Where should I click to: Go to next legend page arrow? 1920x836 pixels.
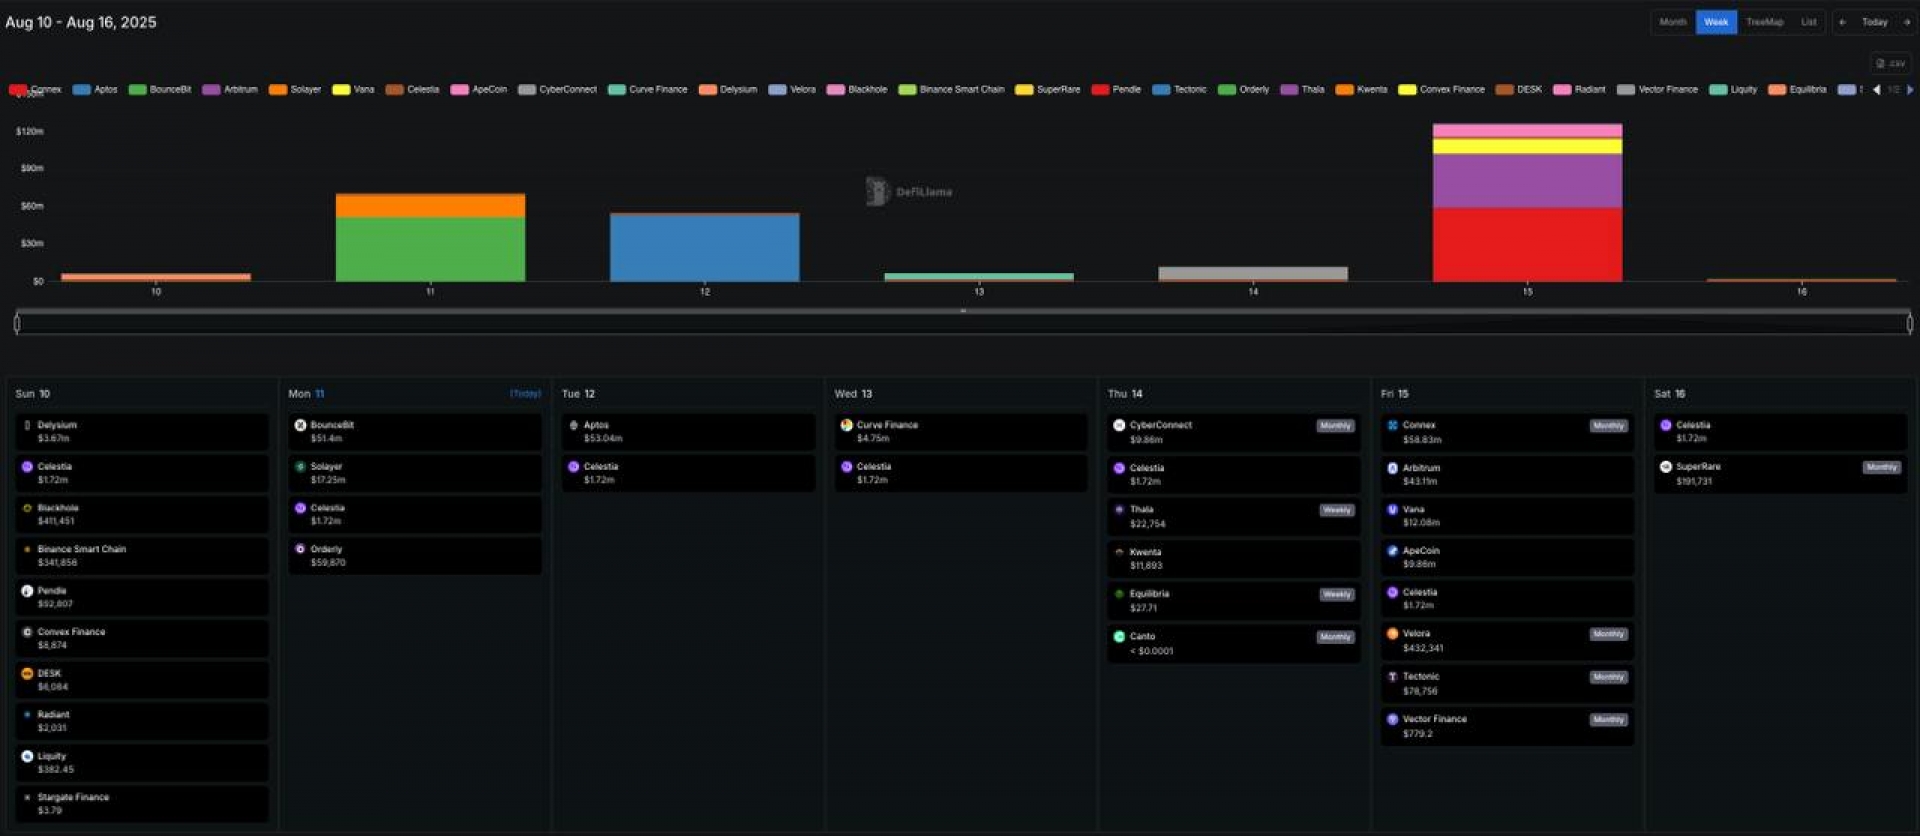coord(1910,90)
